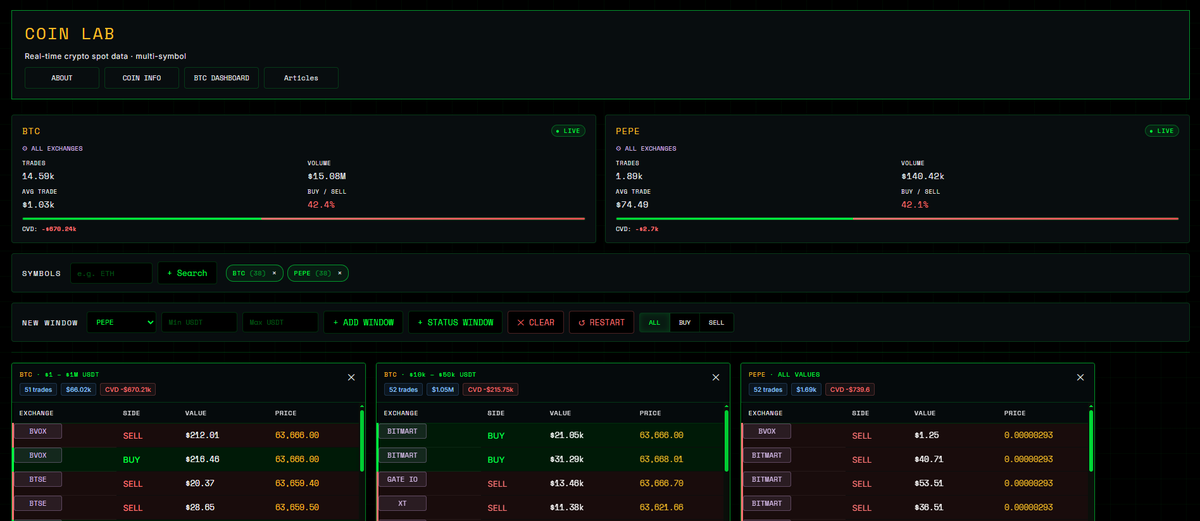Screen dimensions: 1200x521
Task: Click the 51 trades badge
Action: 38,389
